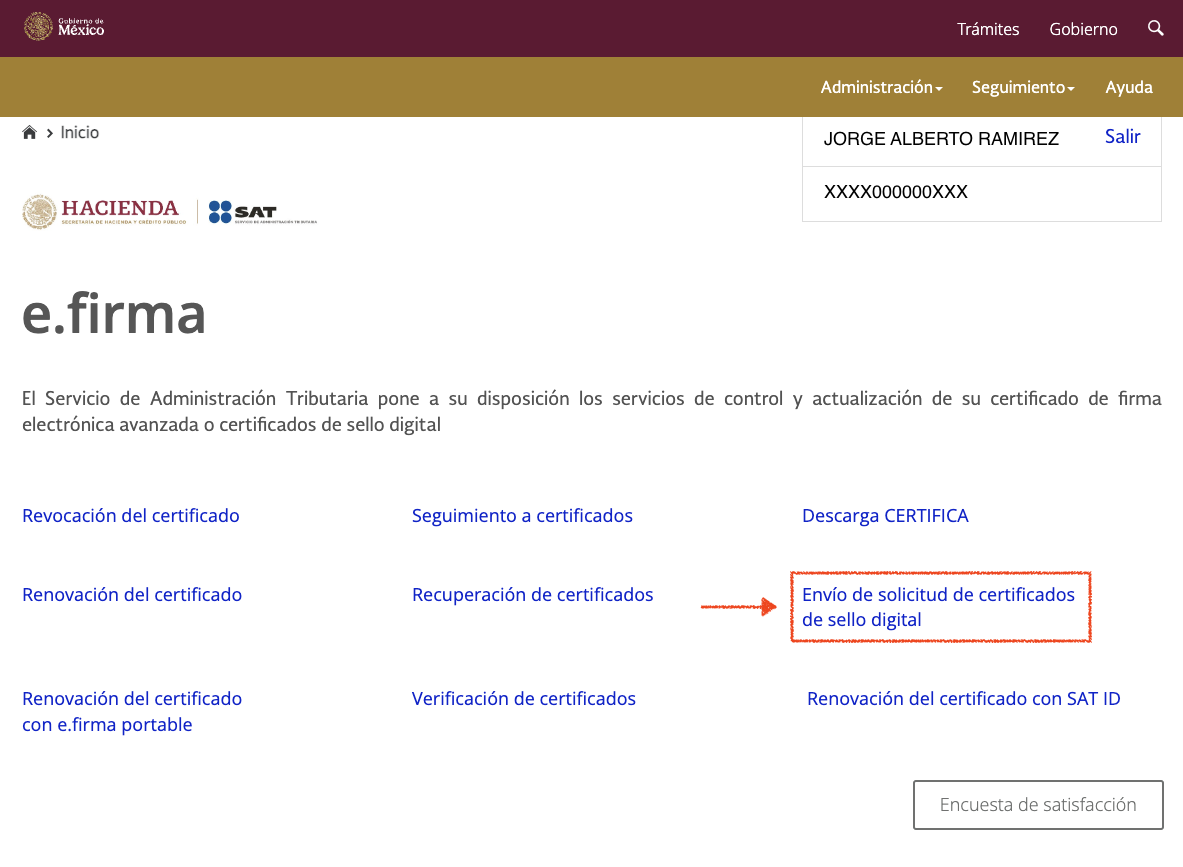1183x867 pixels.
Task: Open the search magnifier icon
Action: click(x=1155, y=29)
